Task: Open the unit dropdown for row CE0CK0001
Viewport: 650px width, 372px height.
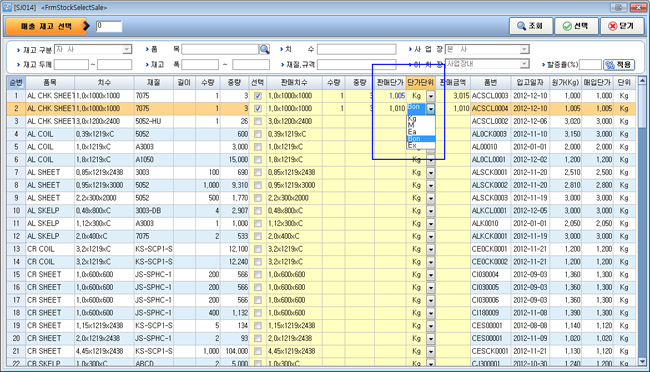Action: [x=431, y=249]
